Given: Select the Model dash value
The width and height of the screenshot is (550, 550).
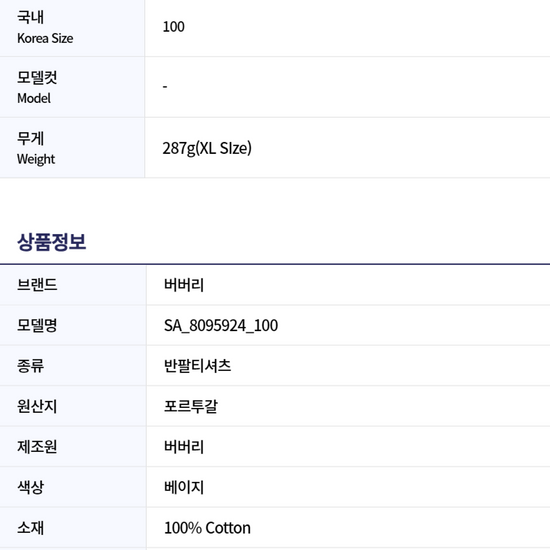Looking at the screenshot, I should point(165,87).
